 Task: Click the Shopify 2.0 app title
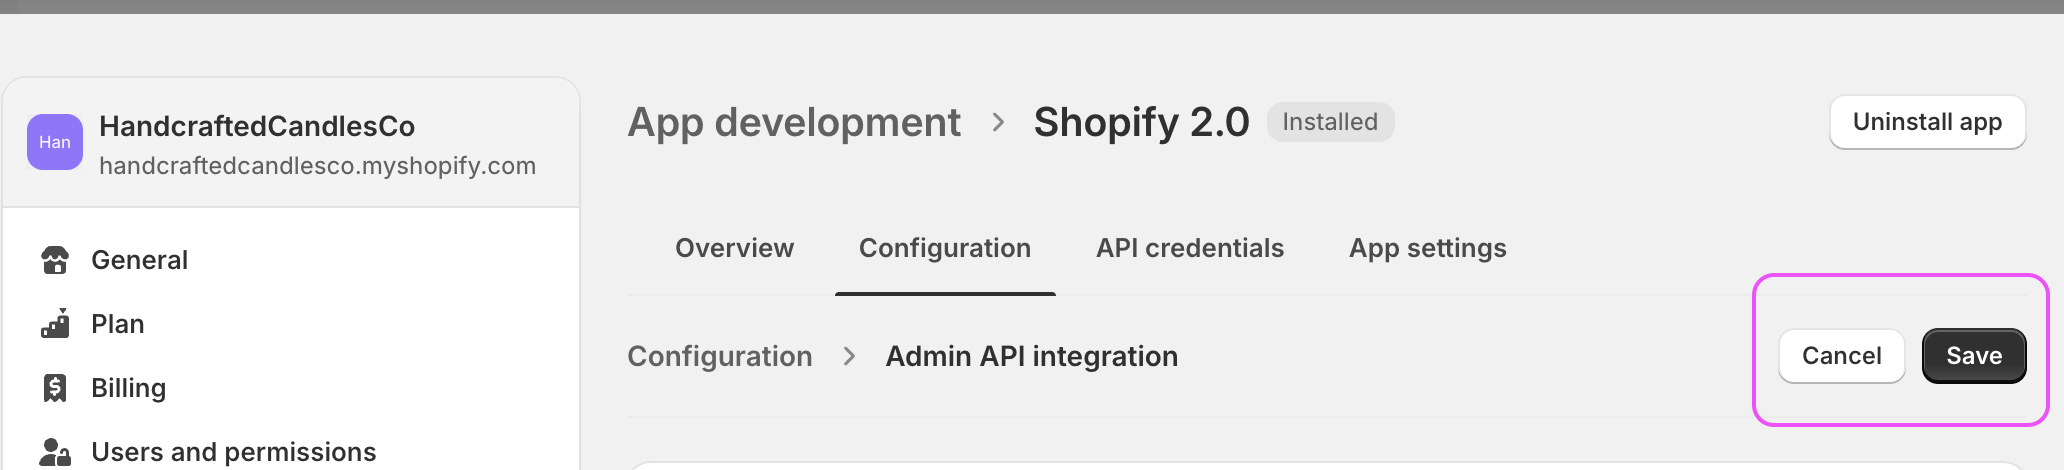click(1141, 122)
